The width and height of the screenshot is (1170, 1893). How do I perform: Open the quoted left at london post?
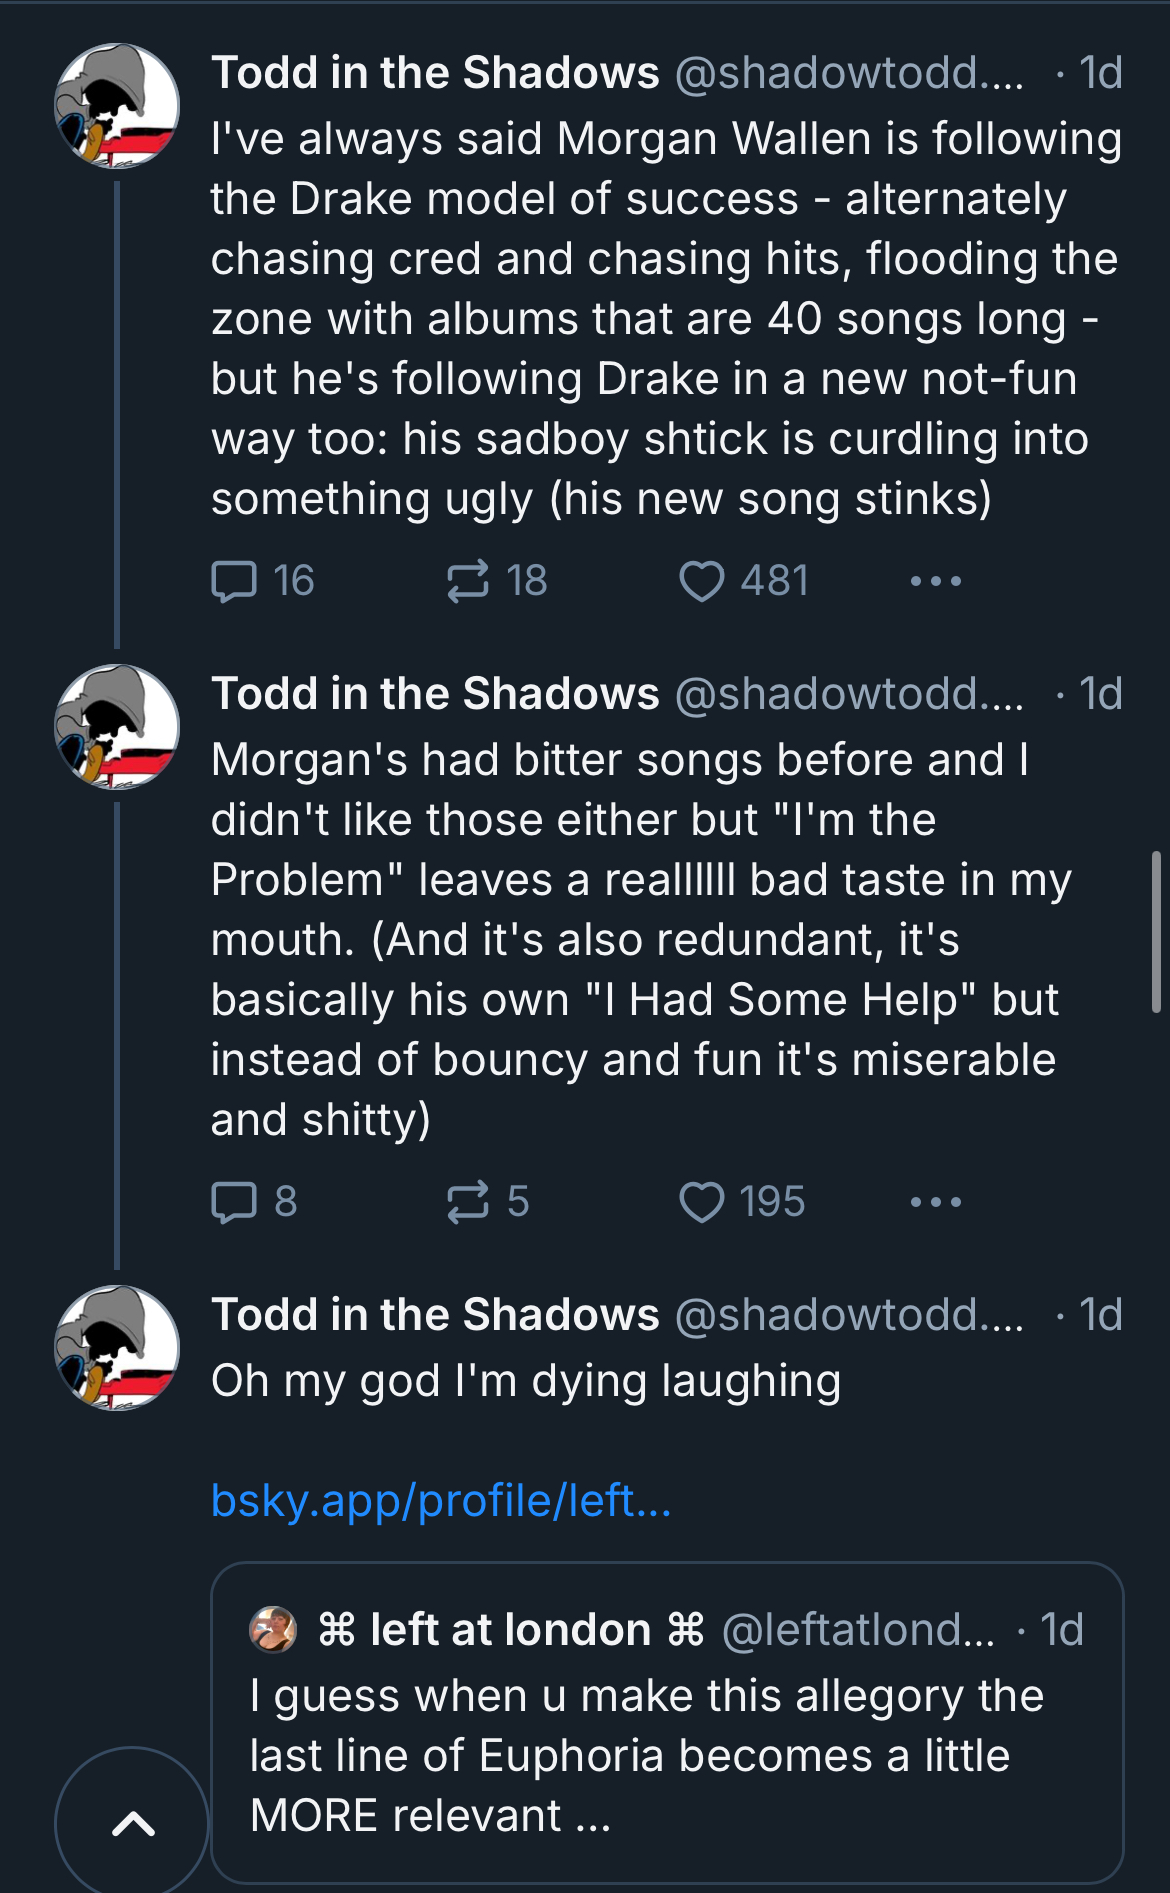point(667,1723)
